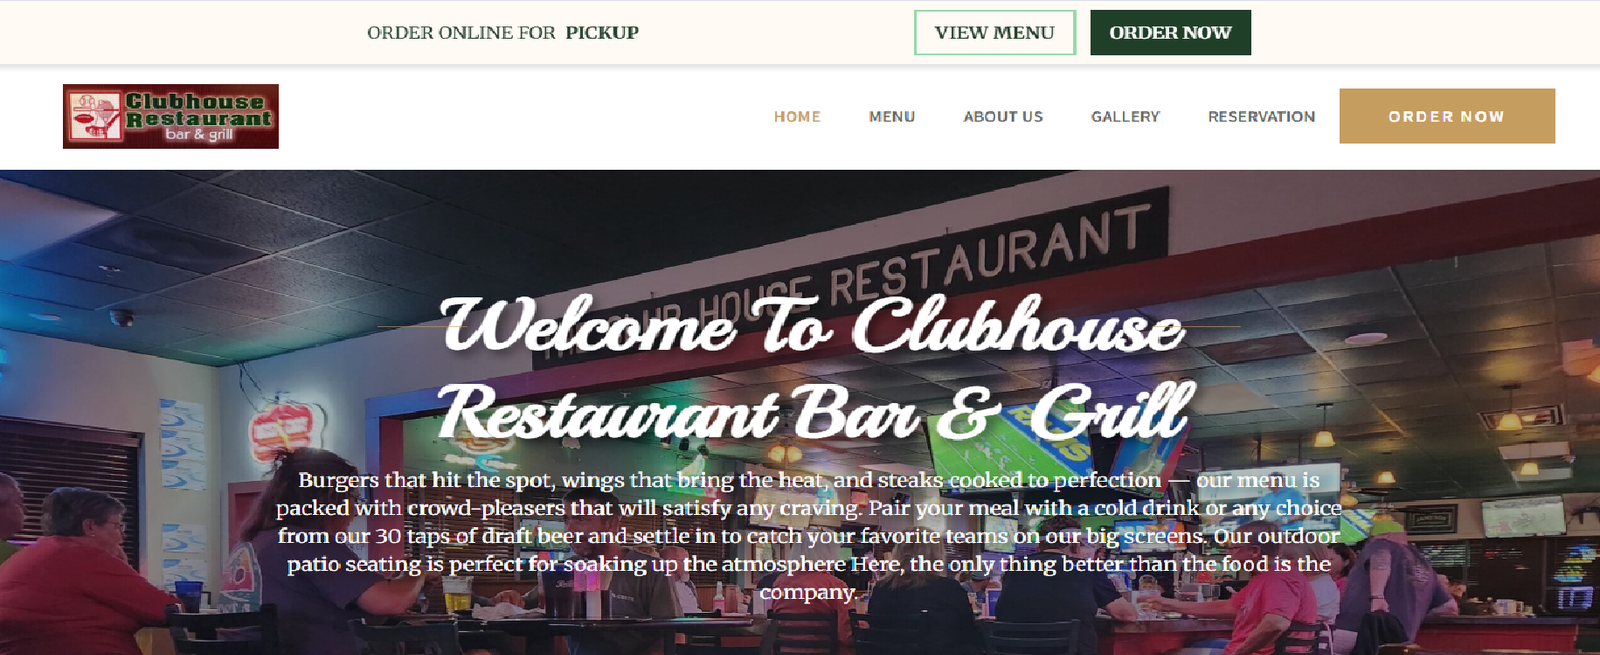1600x655 pixels.
Task: Click the 'Restaurant Bar & Grill' heading line
Action: click(x=815, y=412)
